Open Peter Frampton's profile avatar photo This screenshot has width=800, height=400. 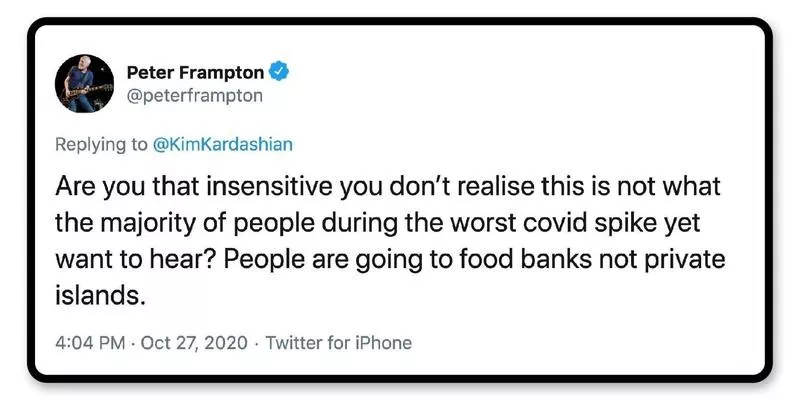pos(84,84)
